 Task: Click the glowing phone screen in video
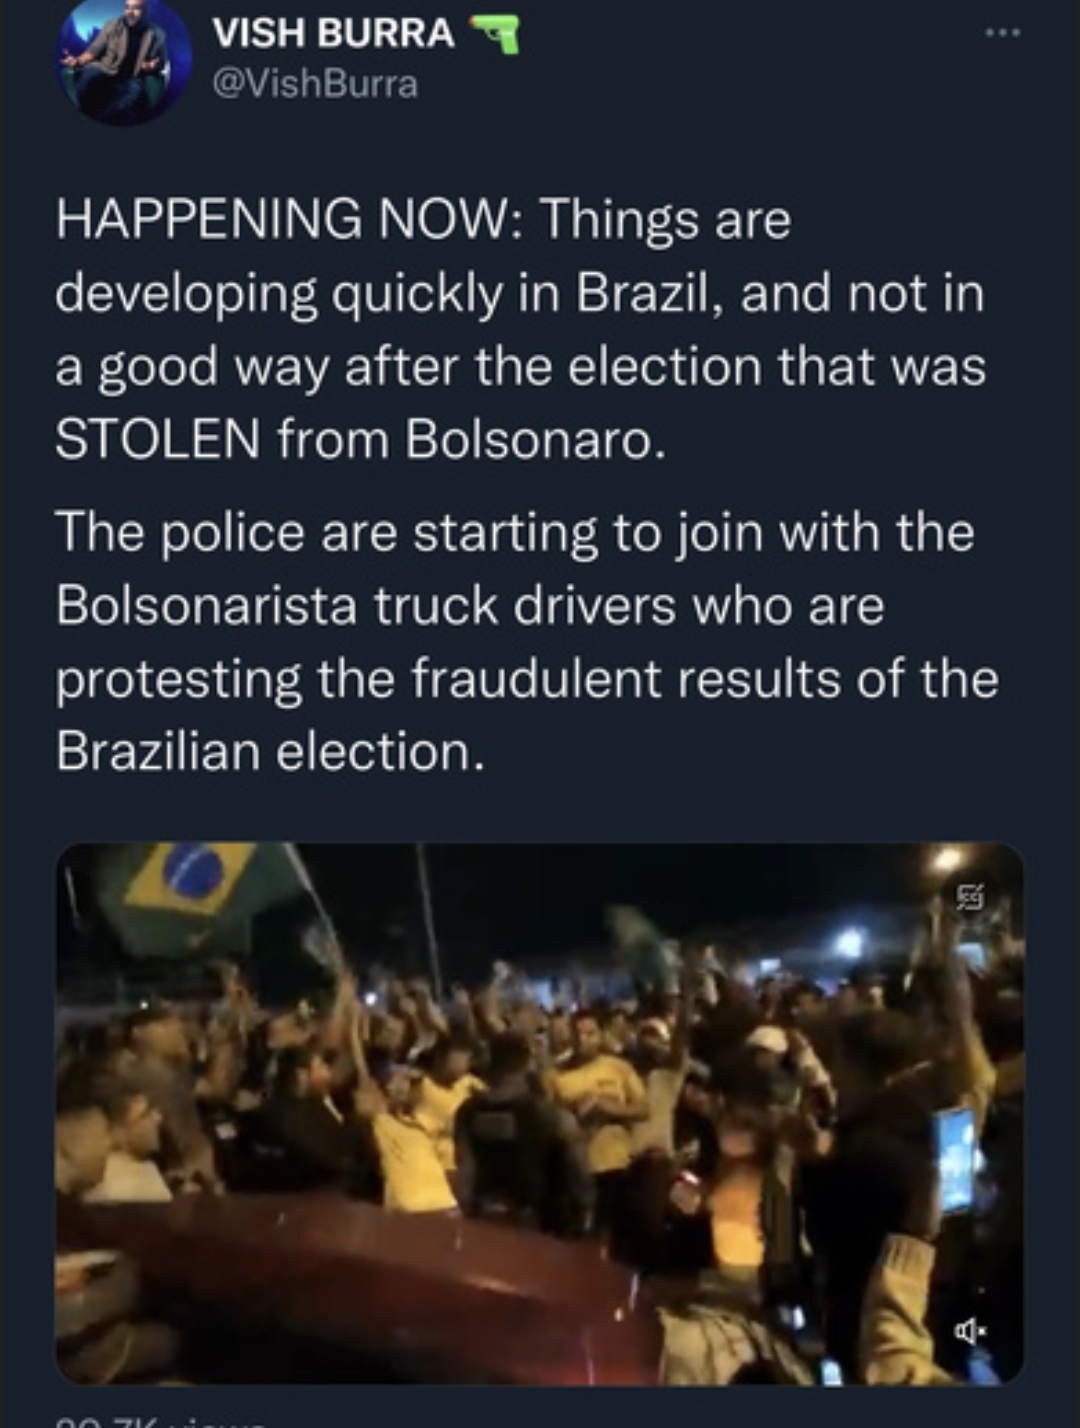tap(955, 1159)
